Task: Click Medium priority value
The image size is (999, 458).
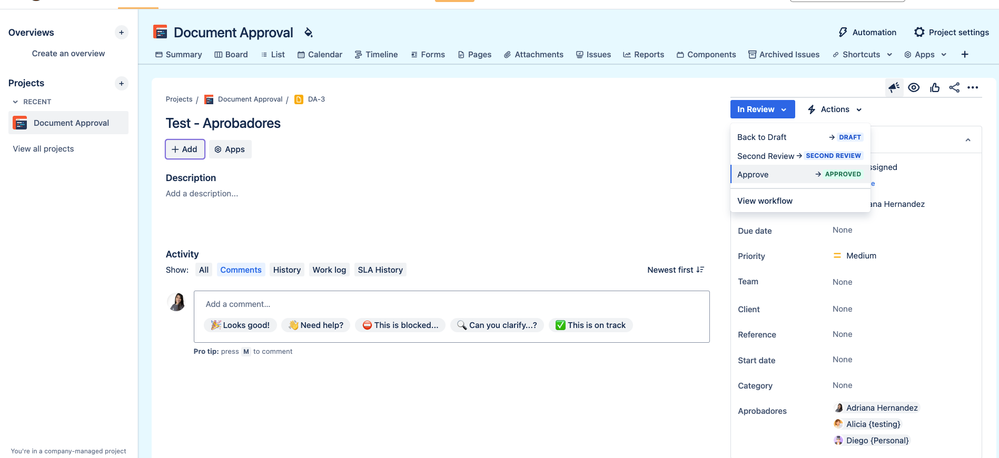Action: click(854, 256)
